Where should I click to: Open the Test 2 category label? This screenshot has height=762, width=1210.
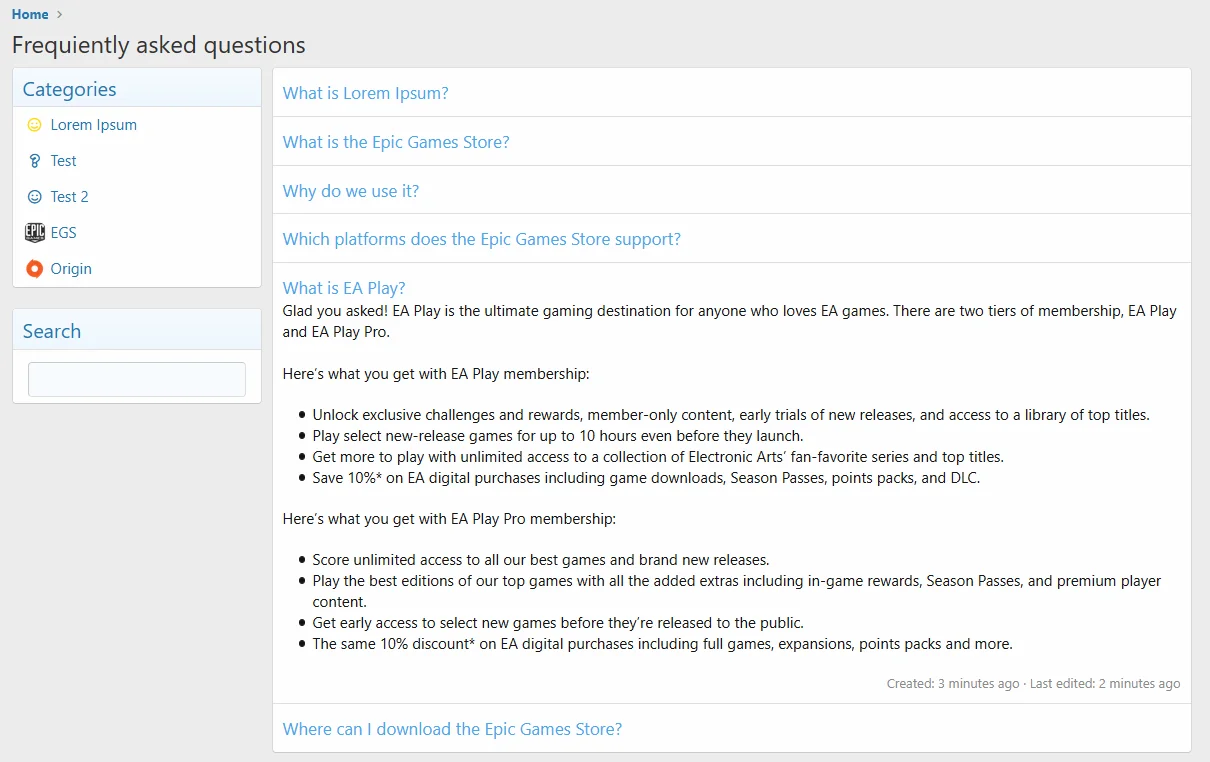pyautogui.click(x=70, y=197)
